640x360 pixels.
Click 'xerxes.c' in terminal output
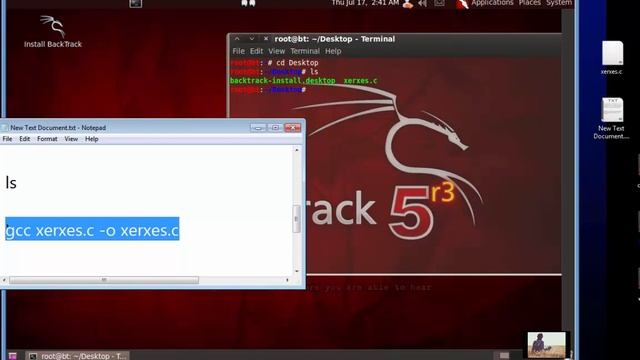[x=360, y=80]
